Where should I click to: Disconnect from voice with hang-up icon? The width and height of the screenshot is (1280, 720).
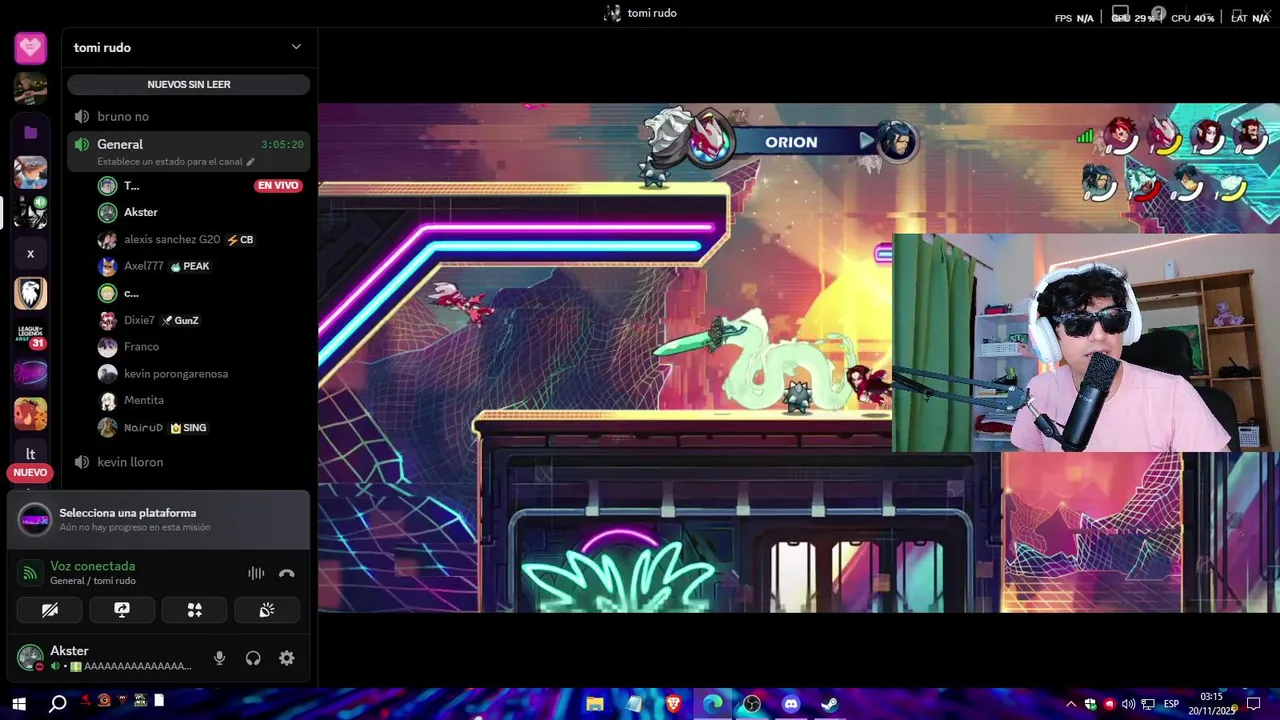[287, 573]
